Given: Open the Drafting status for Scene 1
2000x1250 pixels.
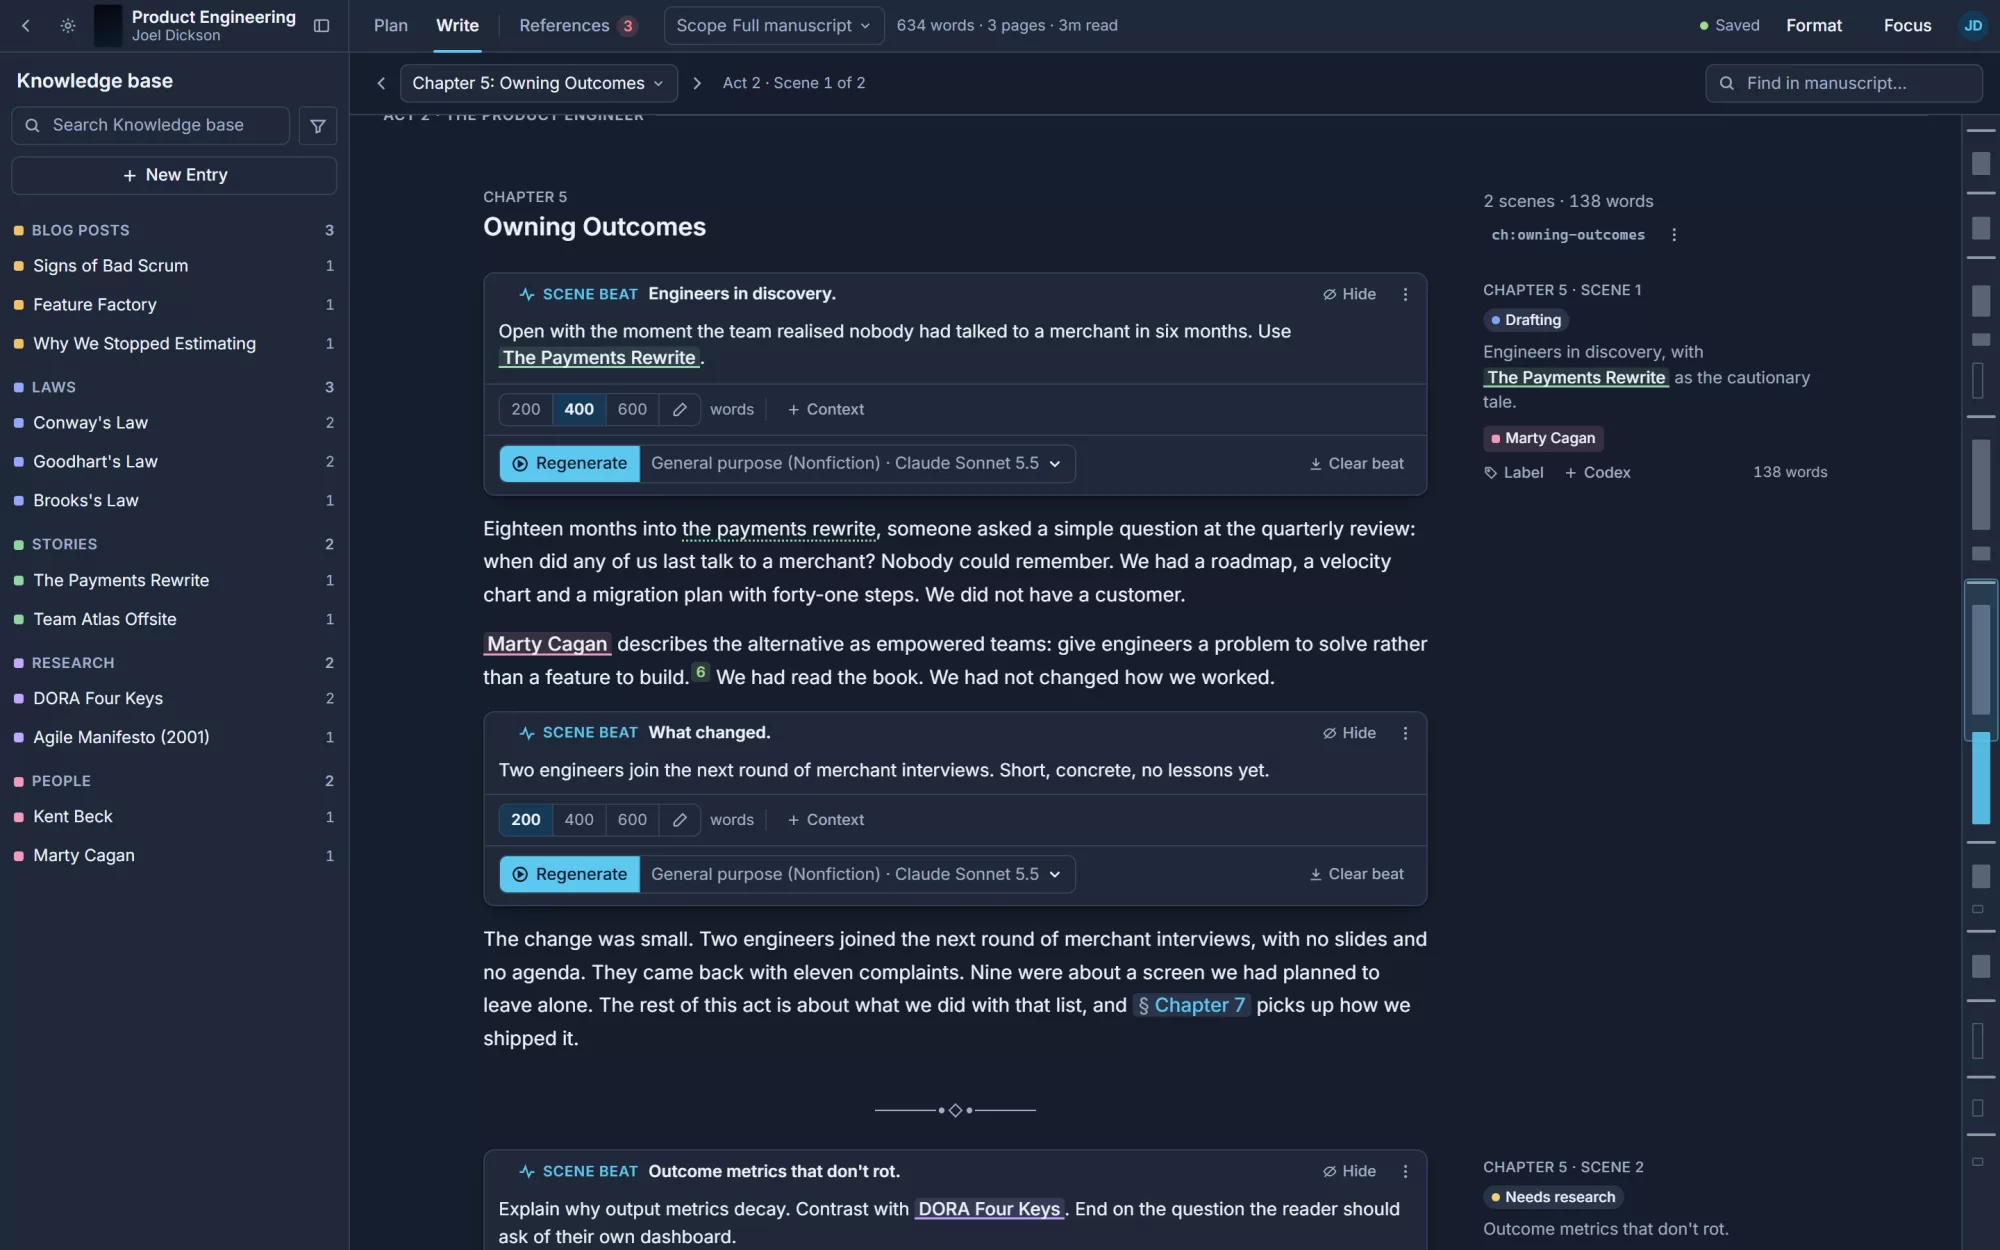Looking at the screenshot, I should pos(1525,320).
